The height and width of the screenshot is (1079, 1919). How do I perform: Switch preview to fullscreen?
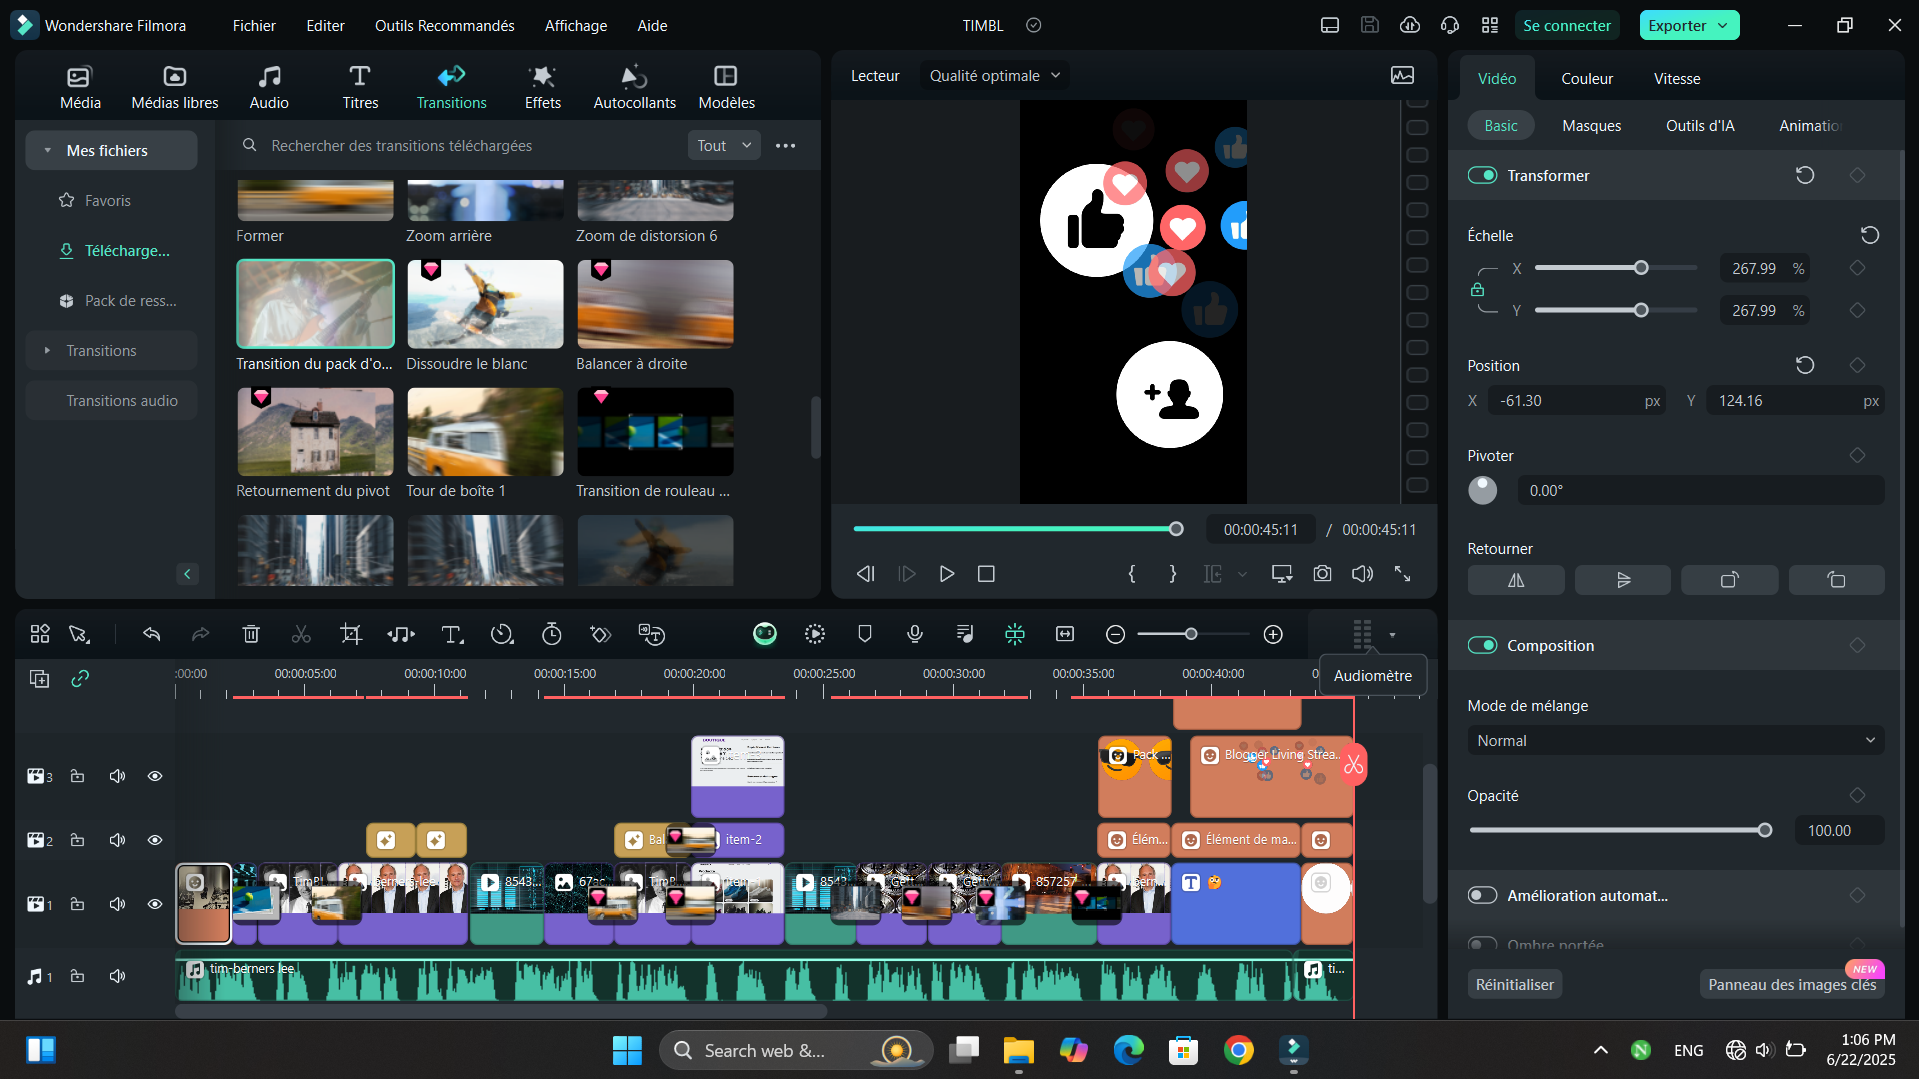tap(1403, 574)
